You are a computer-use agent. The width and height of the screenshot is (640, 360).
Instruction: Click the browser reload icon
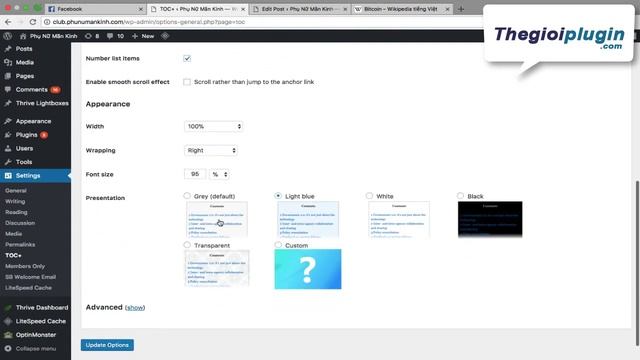tap(33, 22)
